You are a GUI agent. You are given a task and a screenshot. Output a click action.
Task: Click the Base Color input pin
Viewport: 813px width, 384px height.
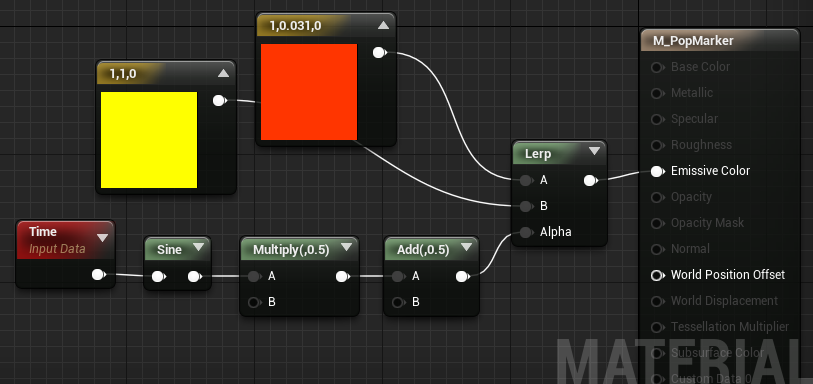click(657, 67)
